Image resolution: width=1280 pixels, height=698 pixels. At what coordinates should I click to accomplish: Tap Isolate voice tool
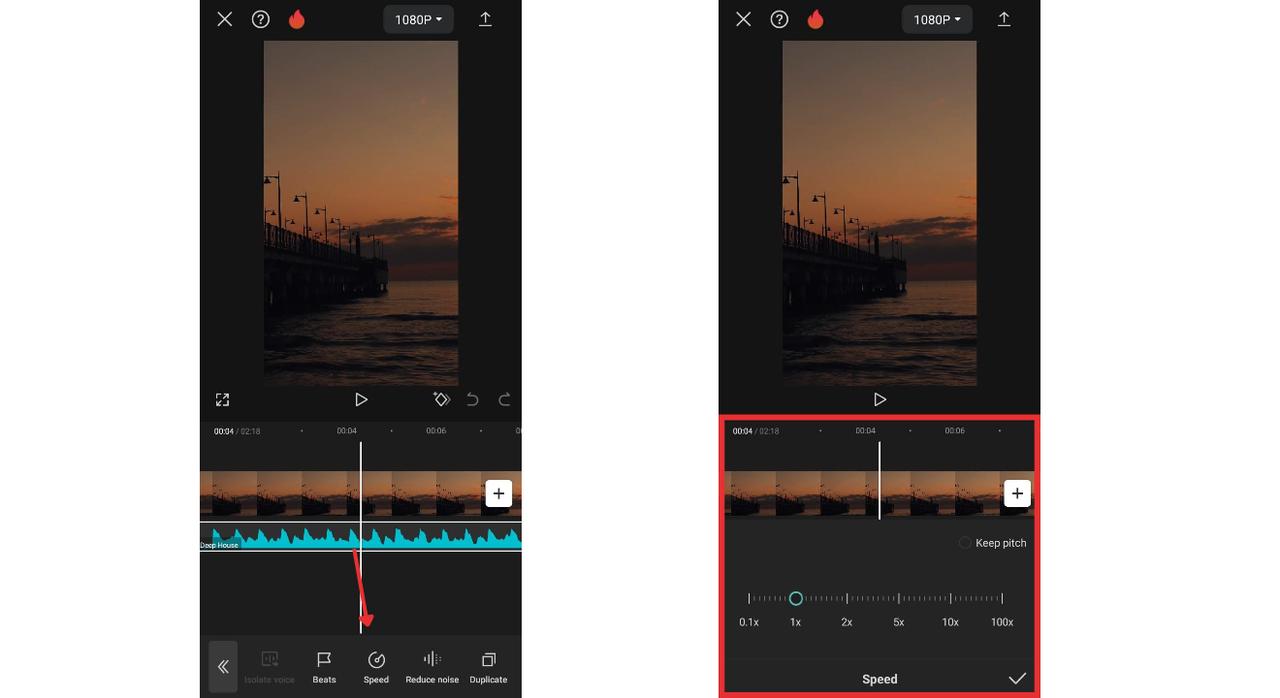click(270, 667)
